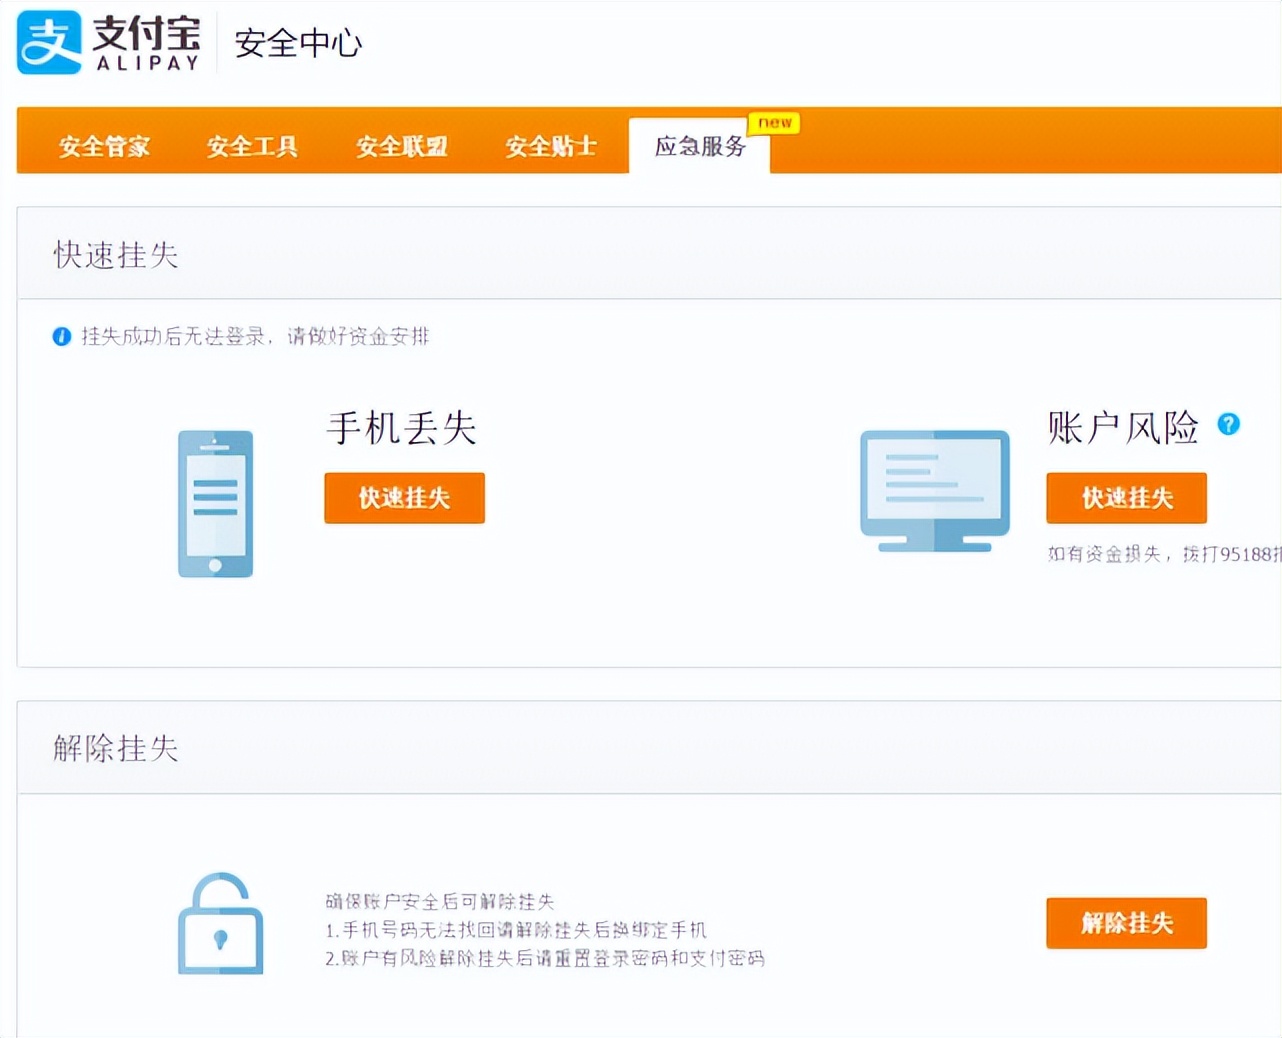1282x1038 pixels.
Task: Switch to the 安全联盟 tab
Action: (x=402, y=146)
